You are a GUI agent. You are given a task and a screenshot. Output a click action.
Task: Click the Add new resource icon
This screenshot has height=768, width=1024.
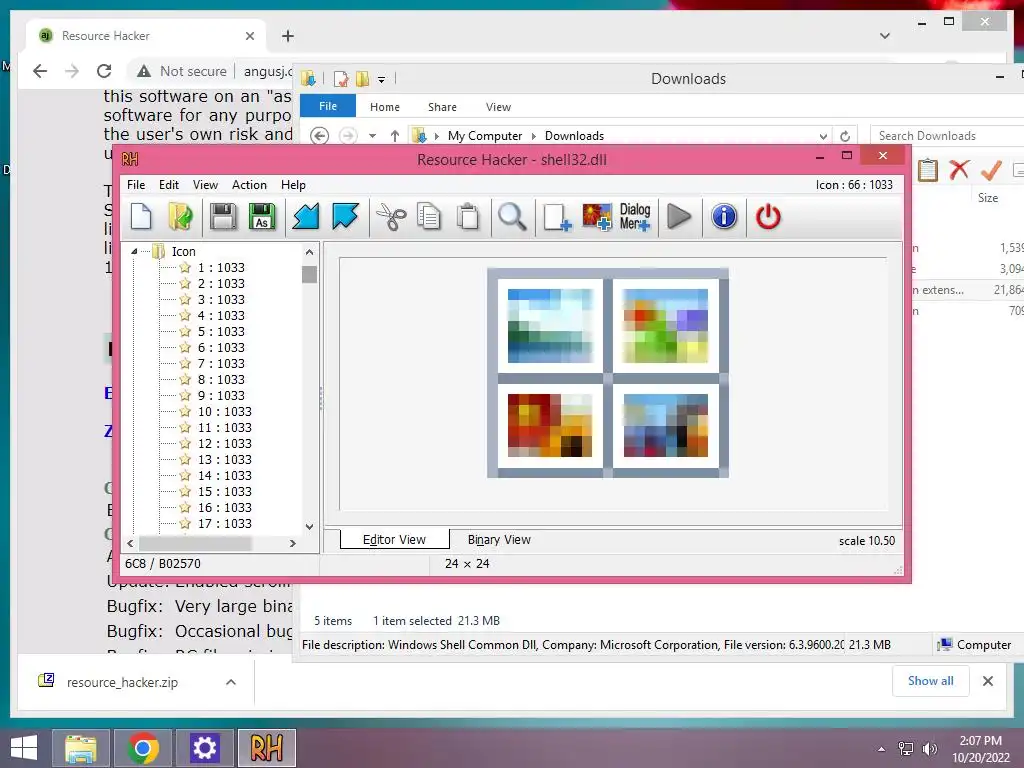[556, 217]
